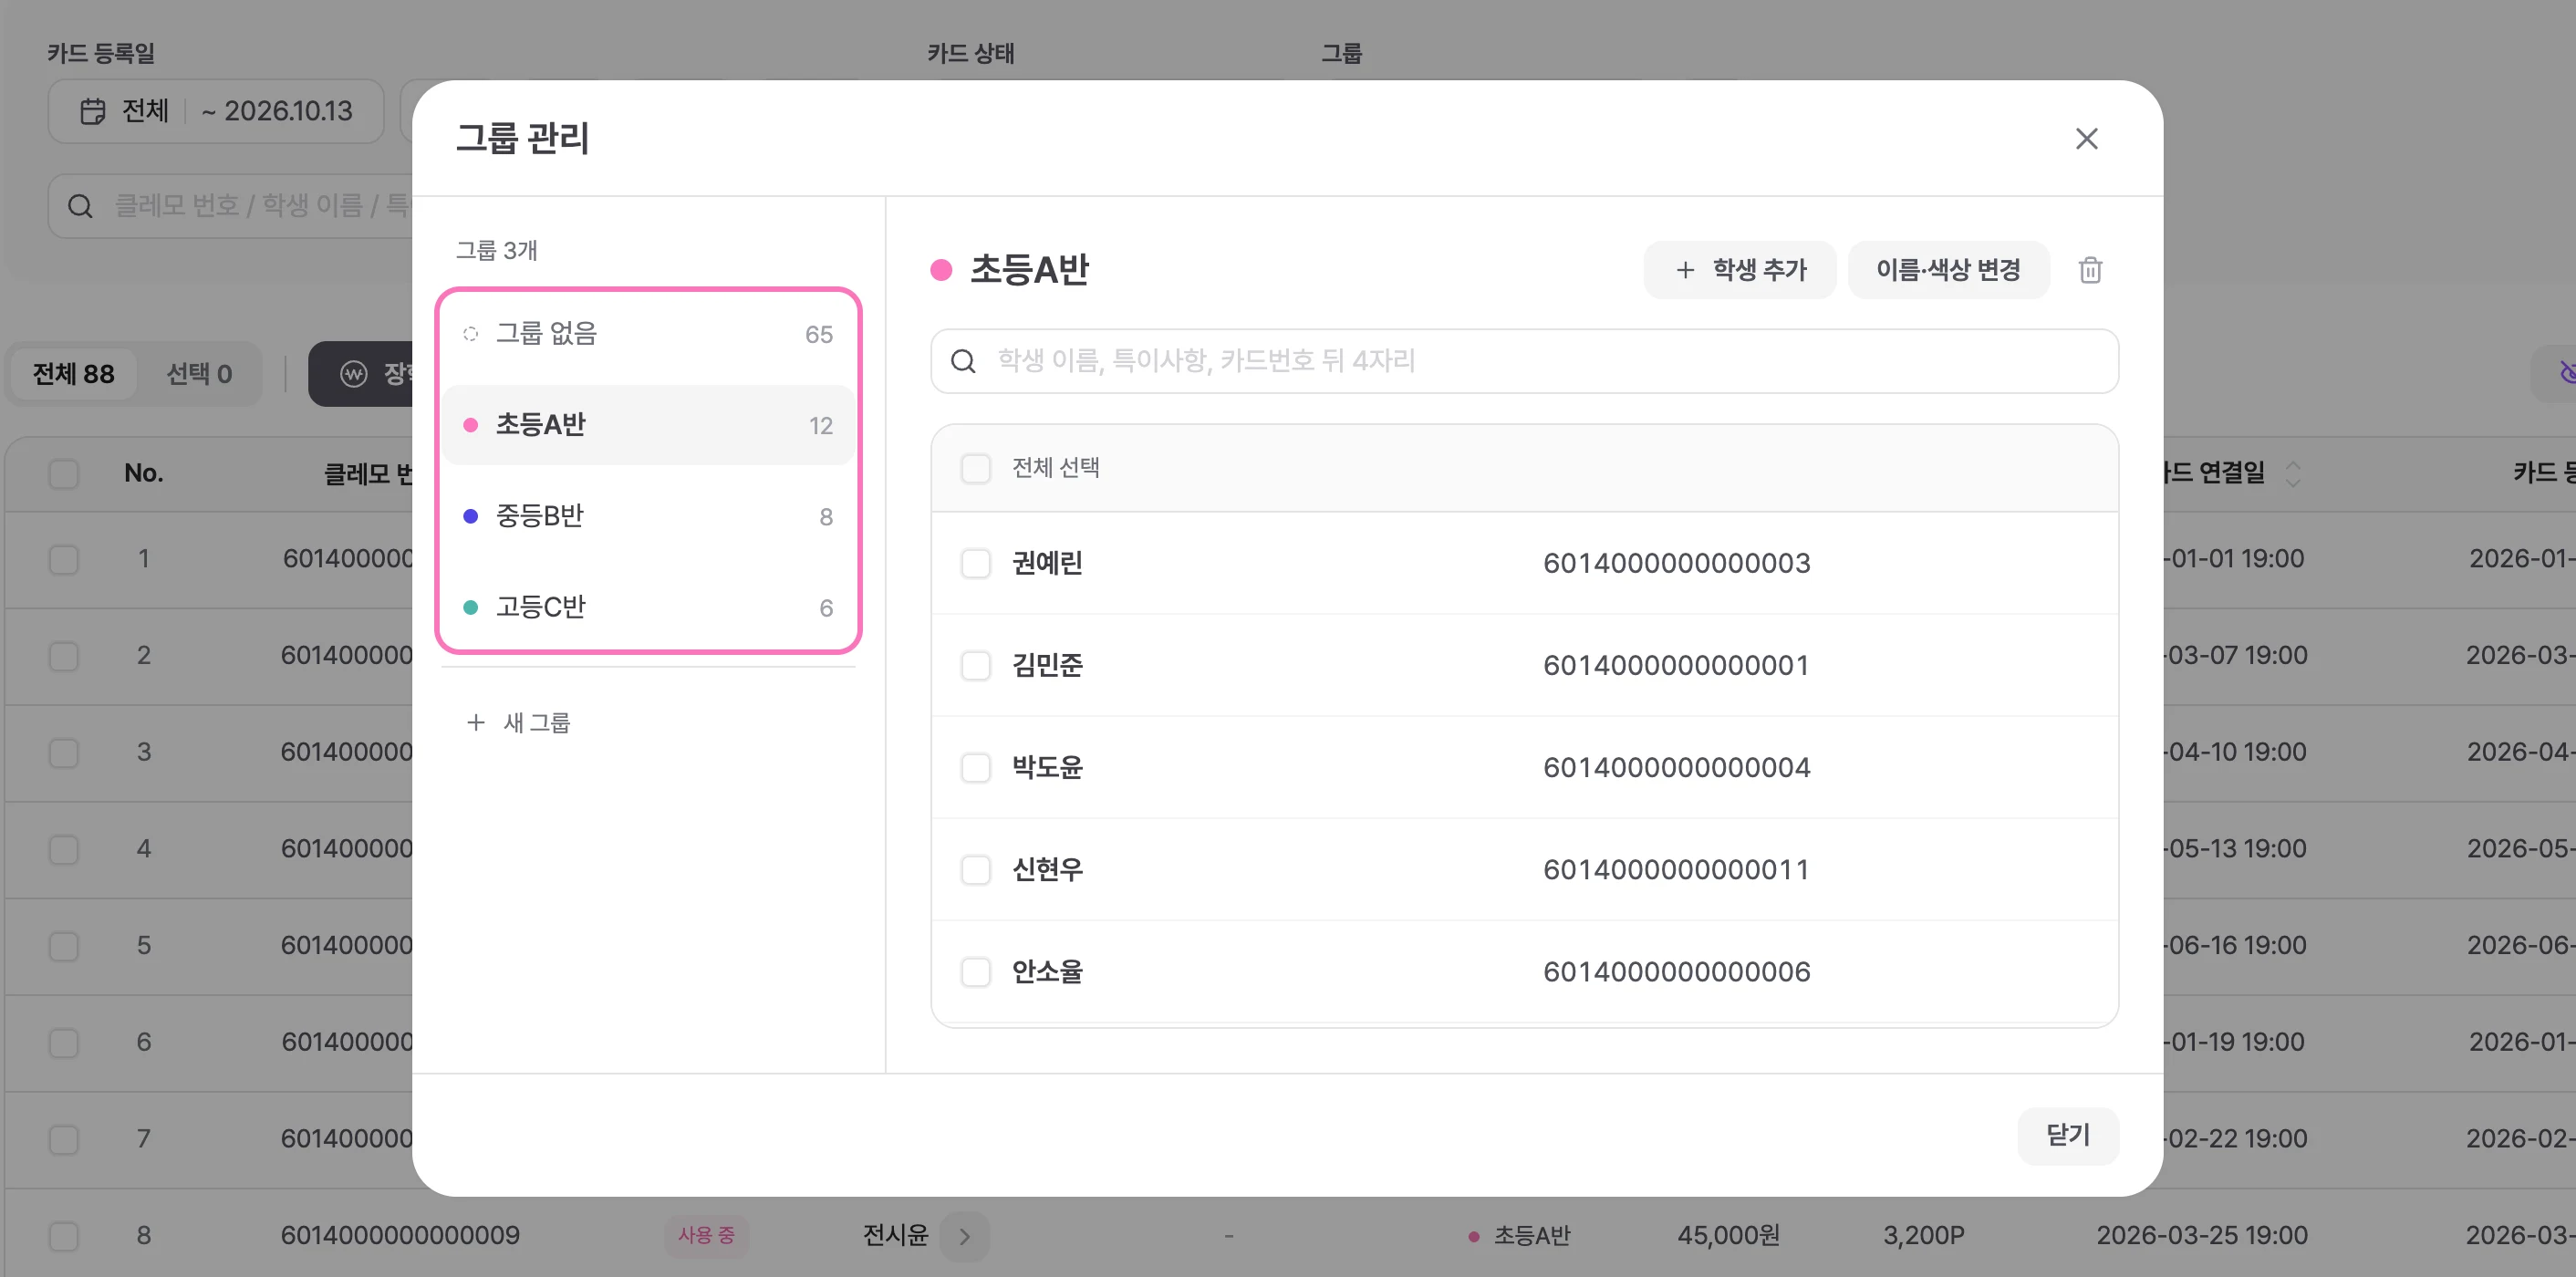
Task: Tick row 8 checkbox in background table
Action: [x=64, y=1236]
